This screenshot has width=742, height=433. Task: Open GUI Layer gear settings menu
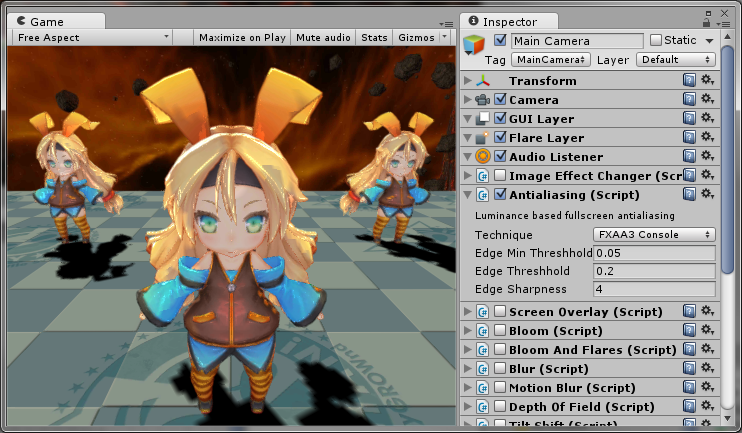coord(707,118)
